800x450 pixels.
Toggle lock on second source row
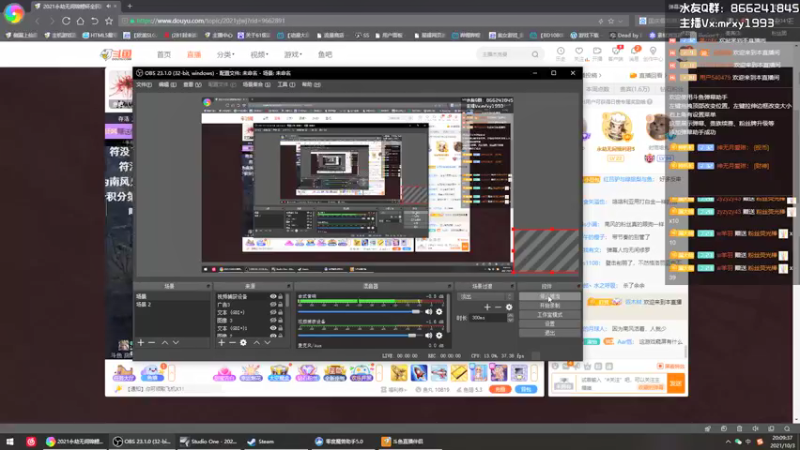click(x=280, y=305)
